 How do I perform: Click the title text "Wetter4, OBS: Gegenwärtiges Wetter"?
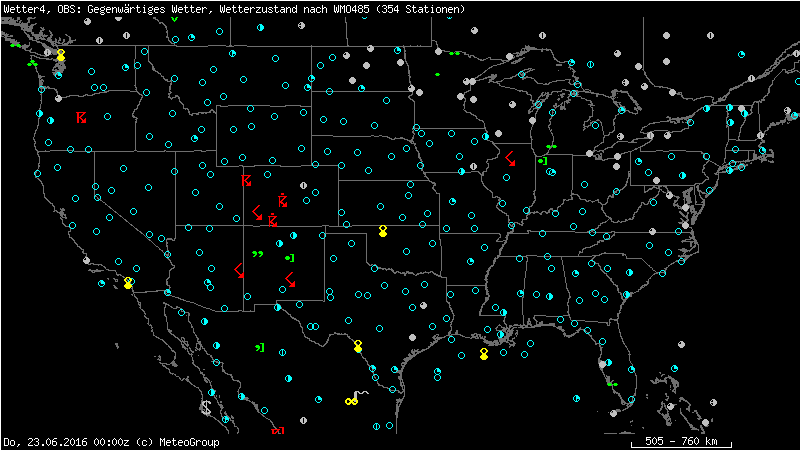click(x=106, y=9)
